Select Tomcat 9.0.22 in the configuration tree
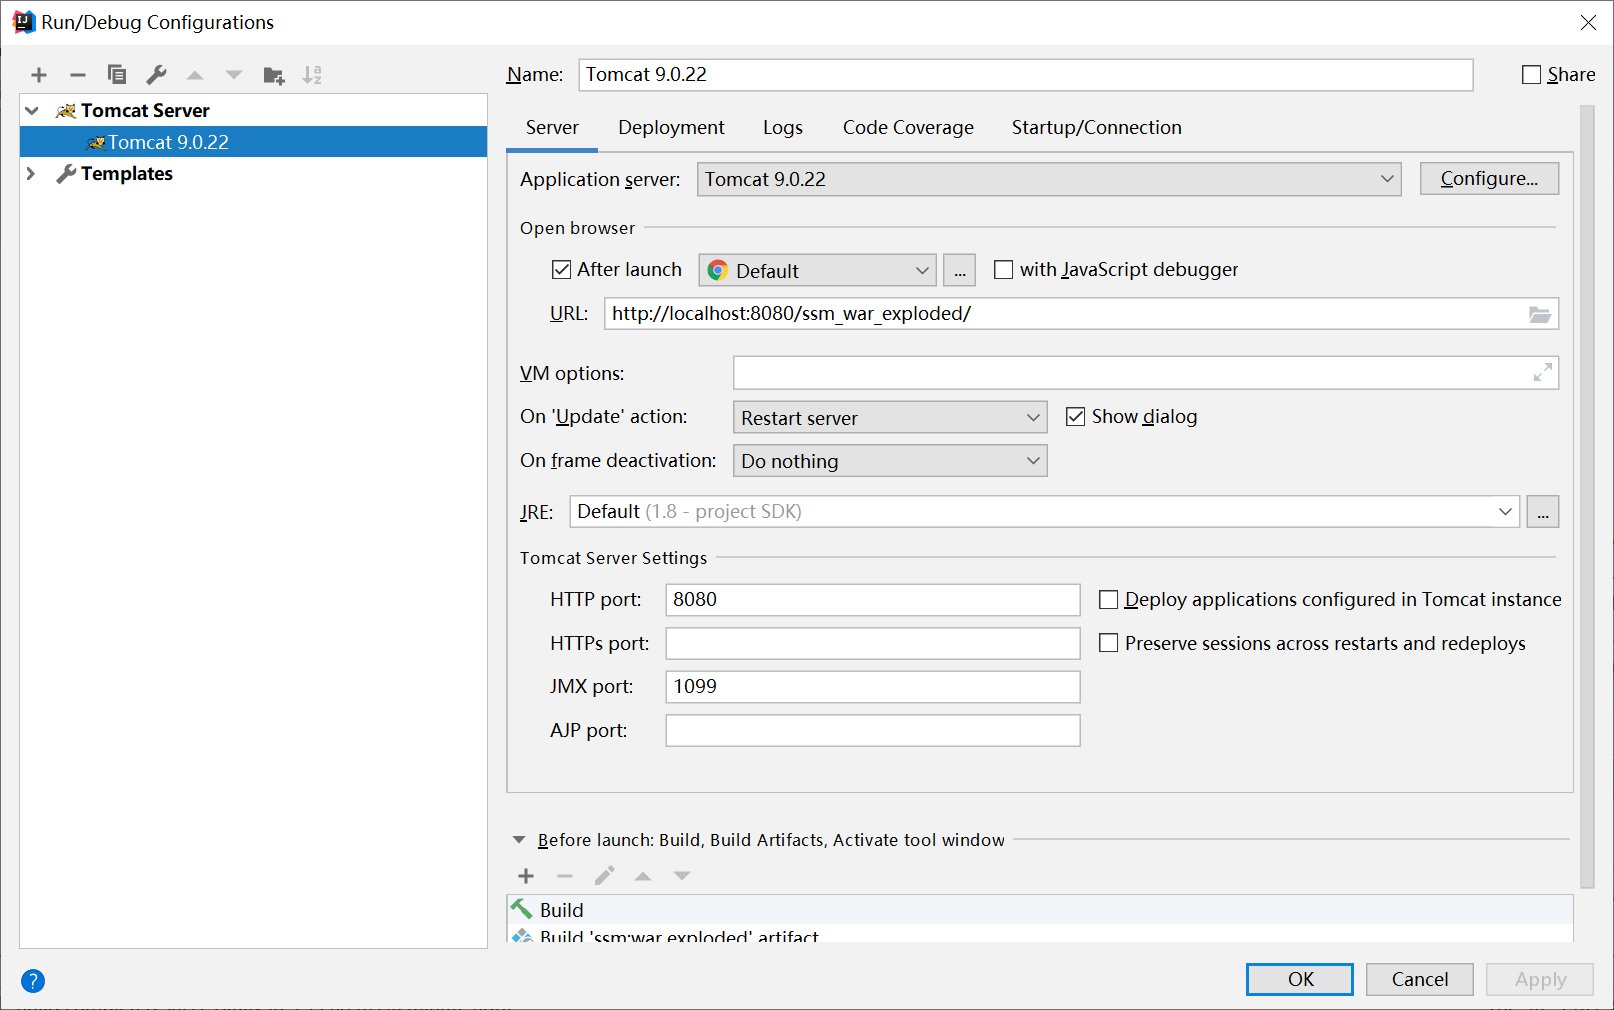Viewport: 1614px width, 1010px height. [253, 142]
